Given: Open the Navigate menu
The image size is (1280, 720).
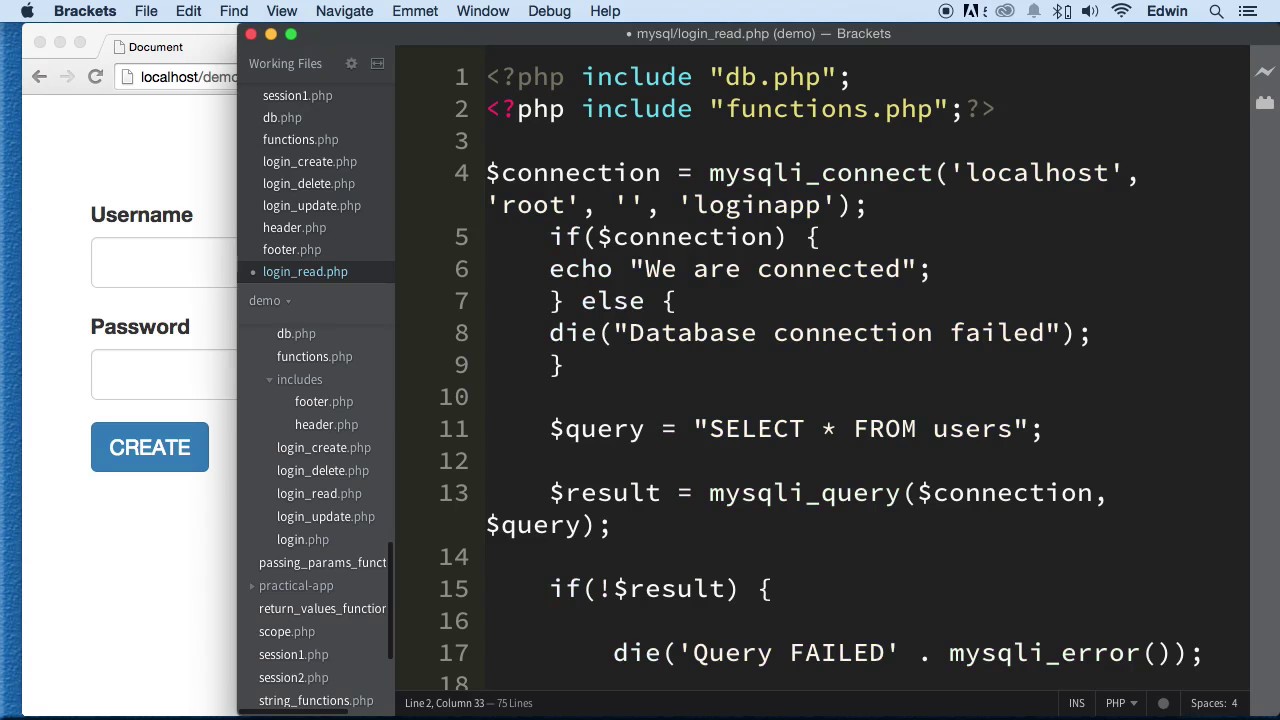Looking at the screenshot, I should 344,11.
